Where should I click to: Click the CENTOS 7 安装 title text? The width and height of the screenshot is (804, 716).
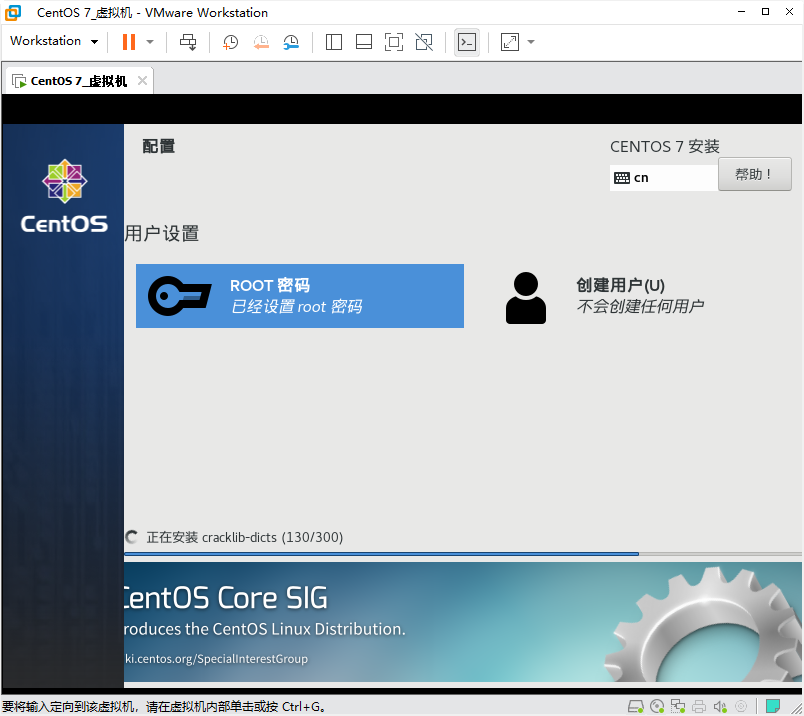pyautogui.click(x=665, y=147)
